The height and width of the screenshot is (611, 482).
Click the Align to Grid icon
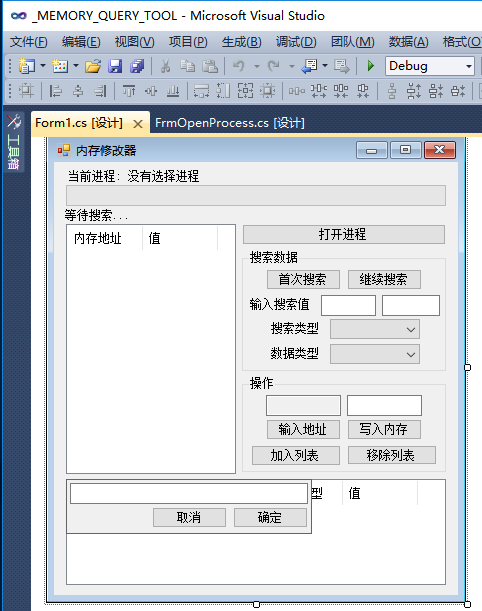pyautogui.click(x=26, y=91)
